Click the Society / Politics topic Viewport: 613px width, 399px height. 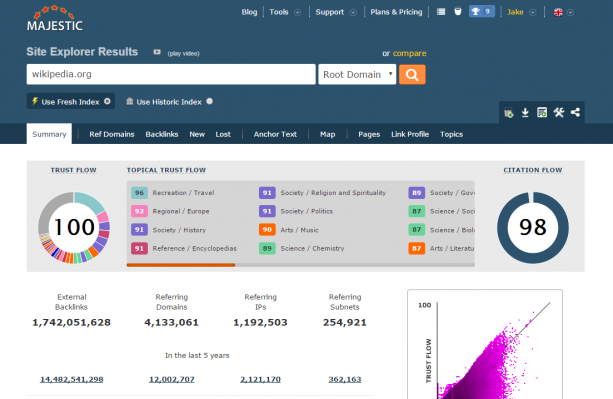click(306, 211)
